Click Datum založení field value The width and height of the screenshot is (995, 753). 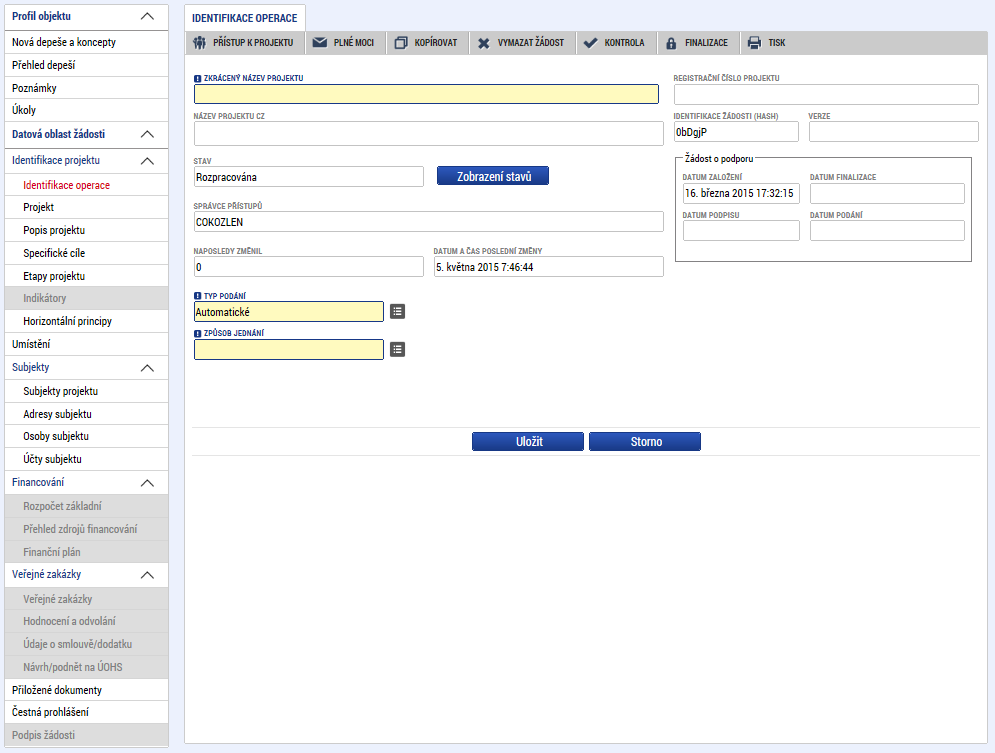coord(741,193)
